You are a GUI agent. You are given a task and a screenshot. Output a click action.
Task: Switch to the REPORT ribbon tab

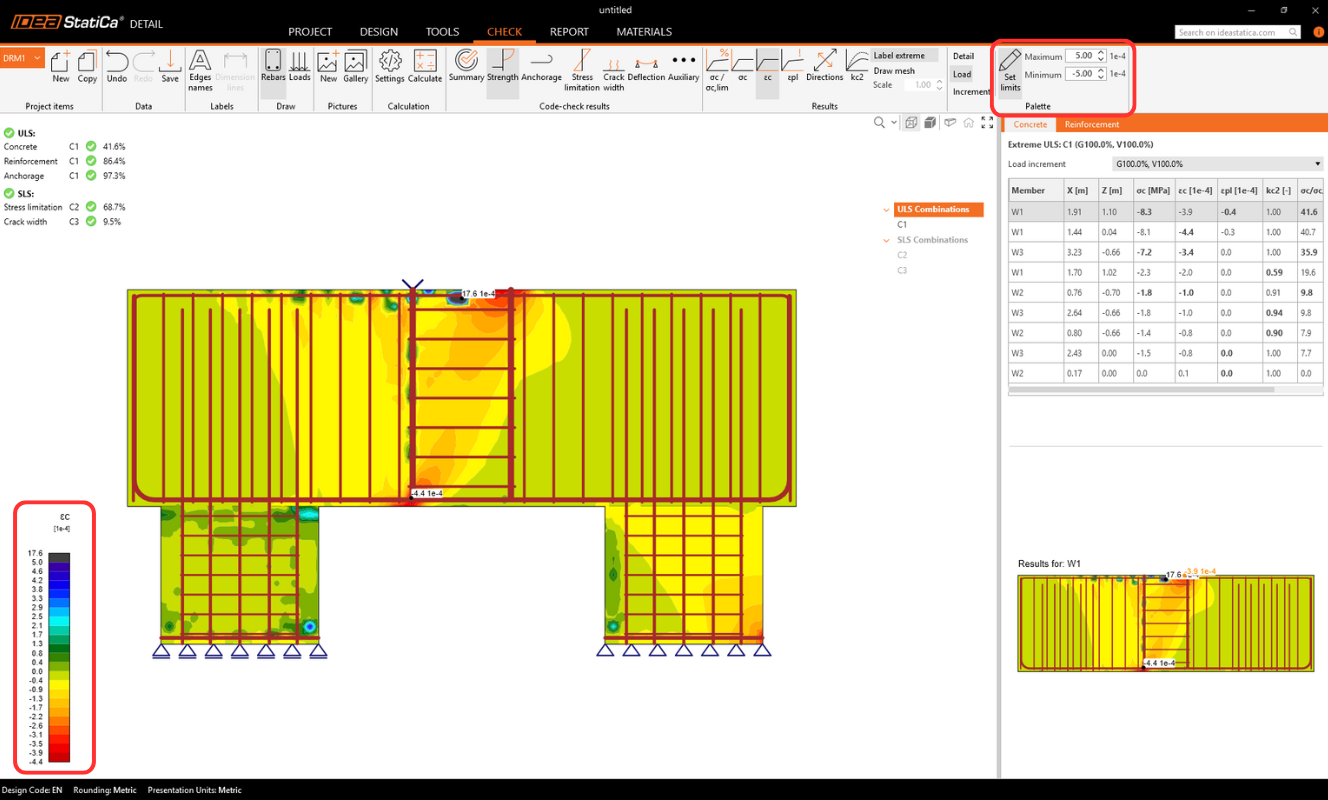point(569,32)
